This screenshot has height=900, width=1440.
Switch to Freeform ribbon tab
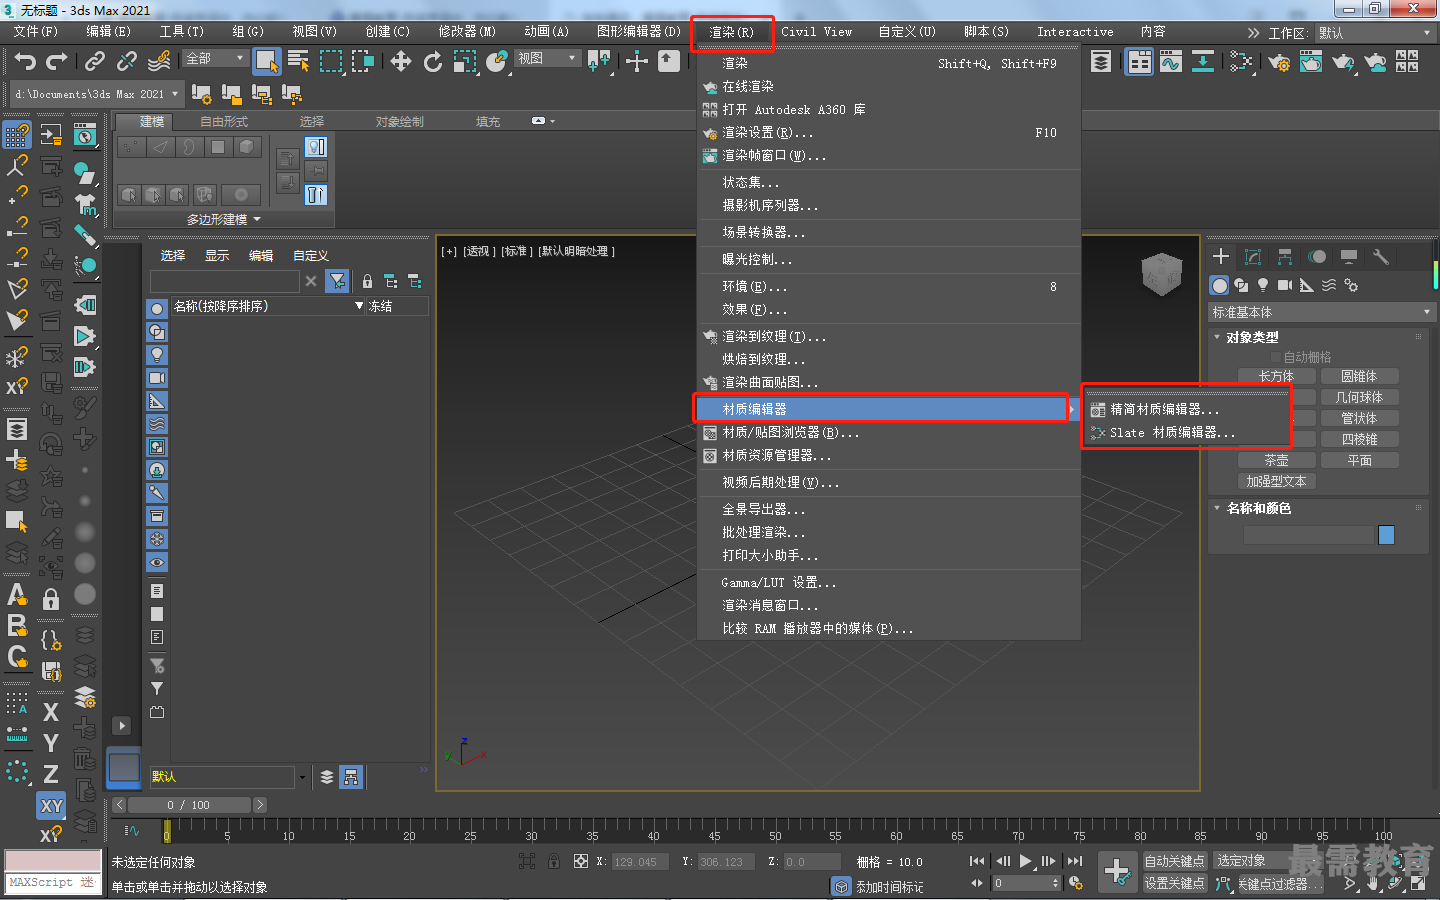(223, 122)
